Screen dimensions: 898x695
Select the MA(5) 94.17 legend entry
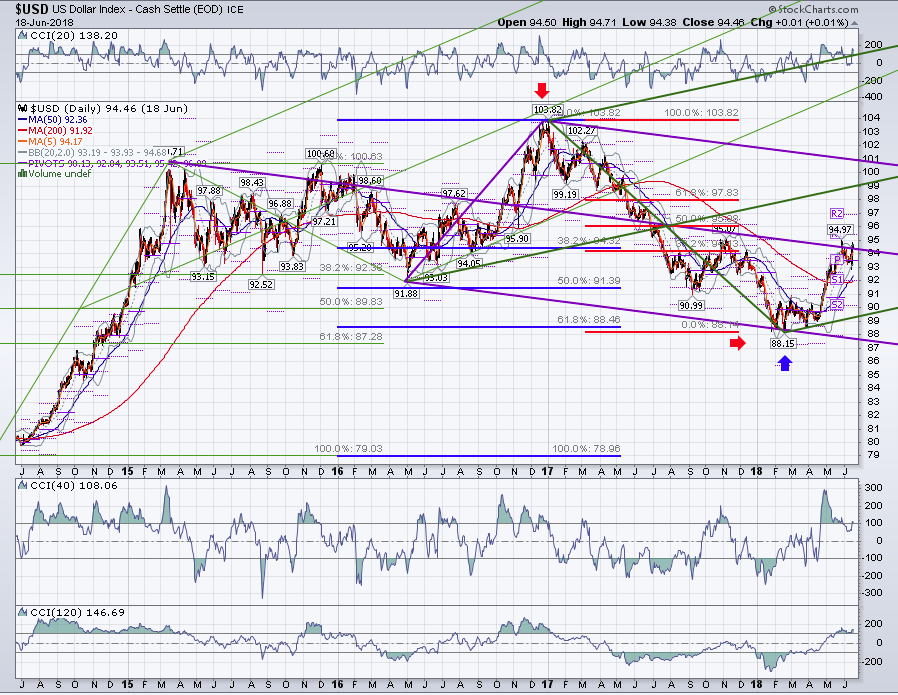click(x=50, y=141)
